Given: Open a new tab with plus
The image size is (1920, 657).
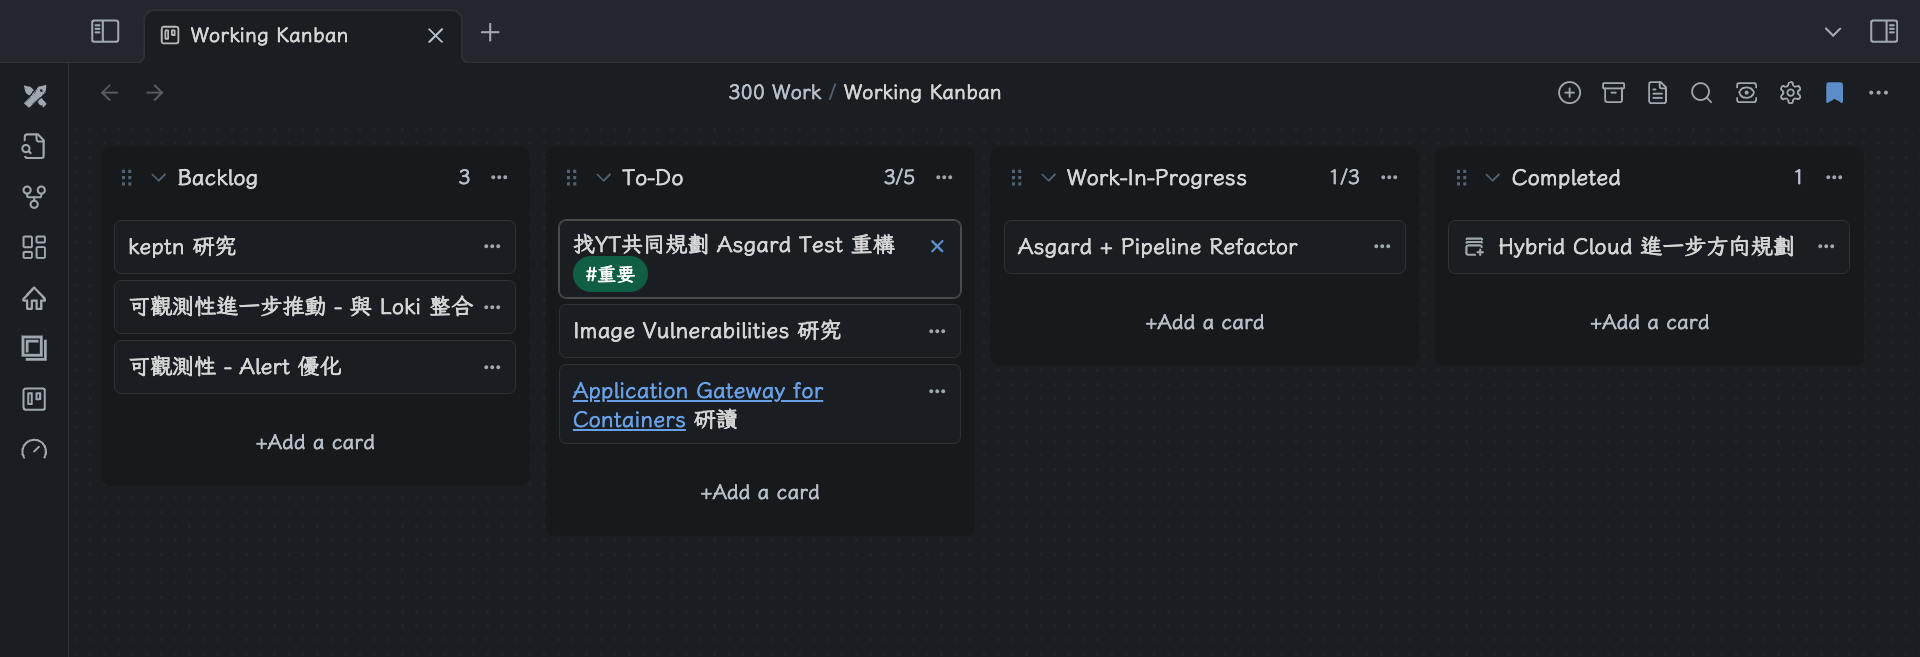Looking at the screenshot, I should coord(490,33).
